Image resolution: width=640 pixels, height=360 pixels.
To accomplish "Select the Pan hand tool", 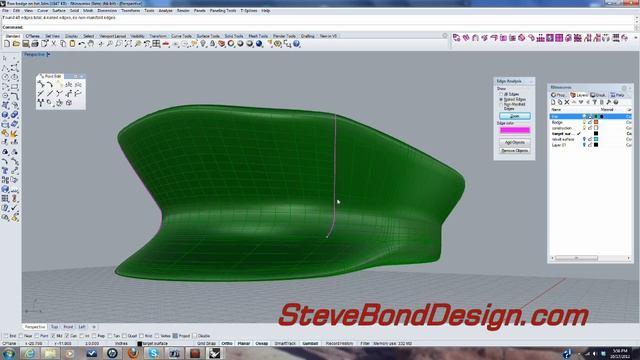I will coord(91,44).
